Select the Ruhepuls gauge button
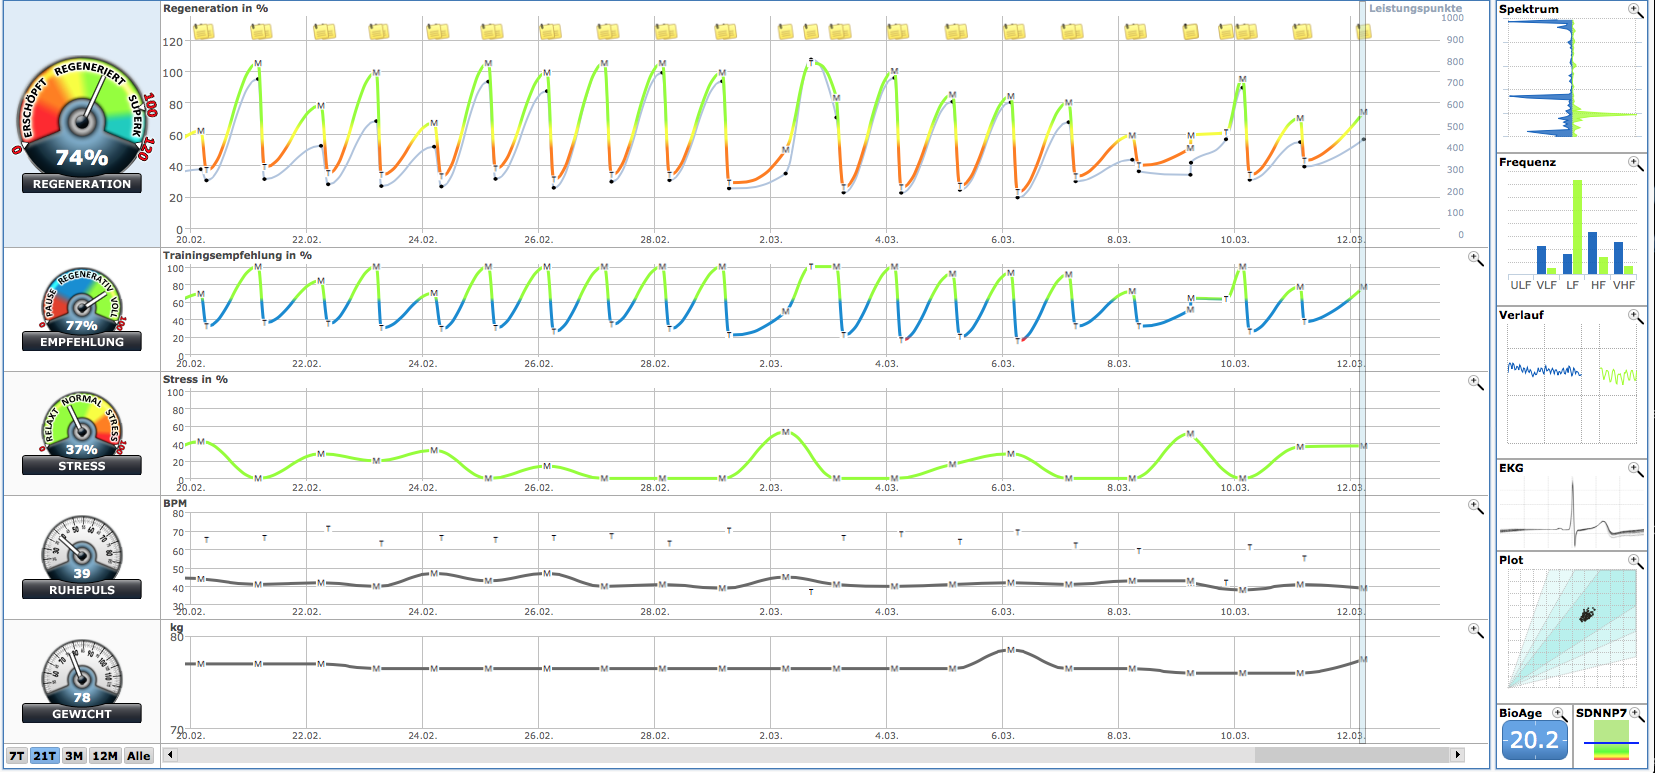This screenshot has height=773, width=1655. pyautogui.click(x=82, y=557)
